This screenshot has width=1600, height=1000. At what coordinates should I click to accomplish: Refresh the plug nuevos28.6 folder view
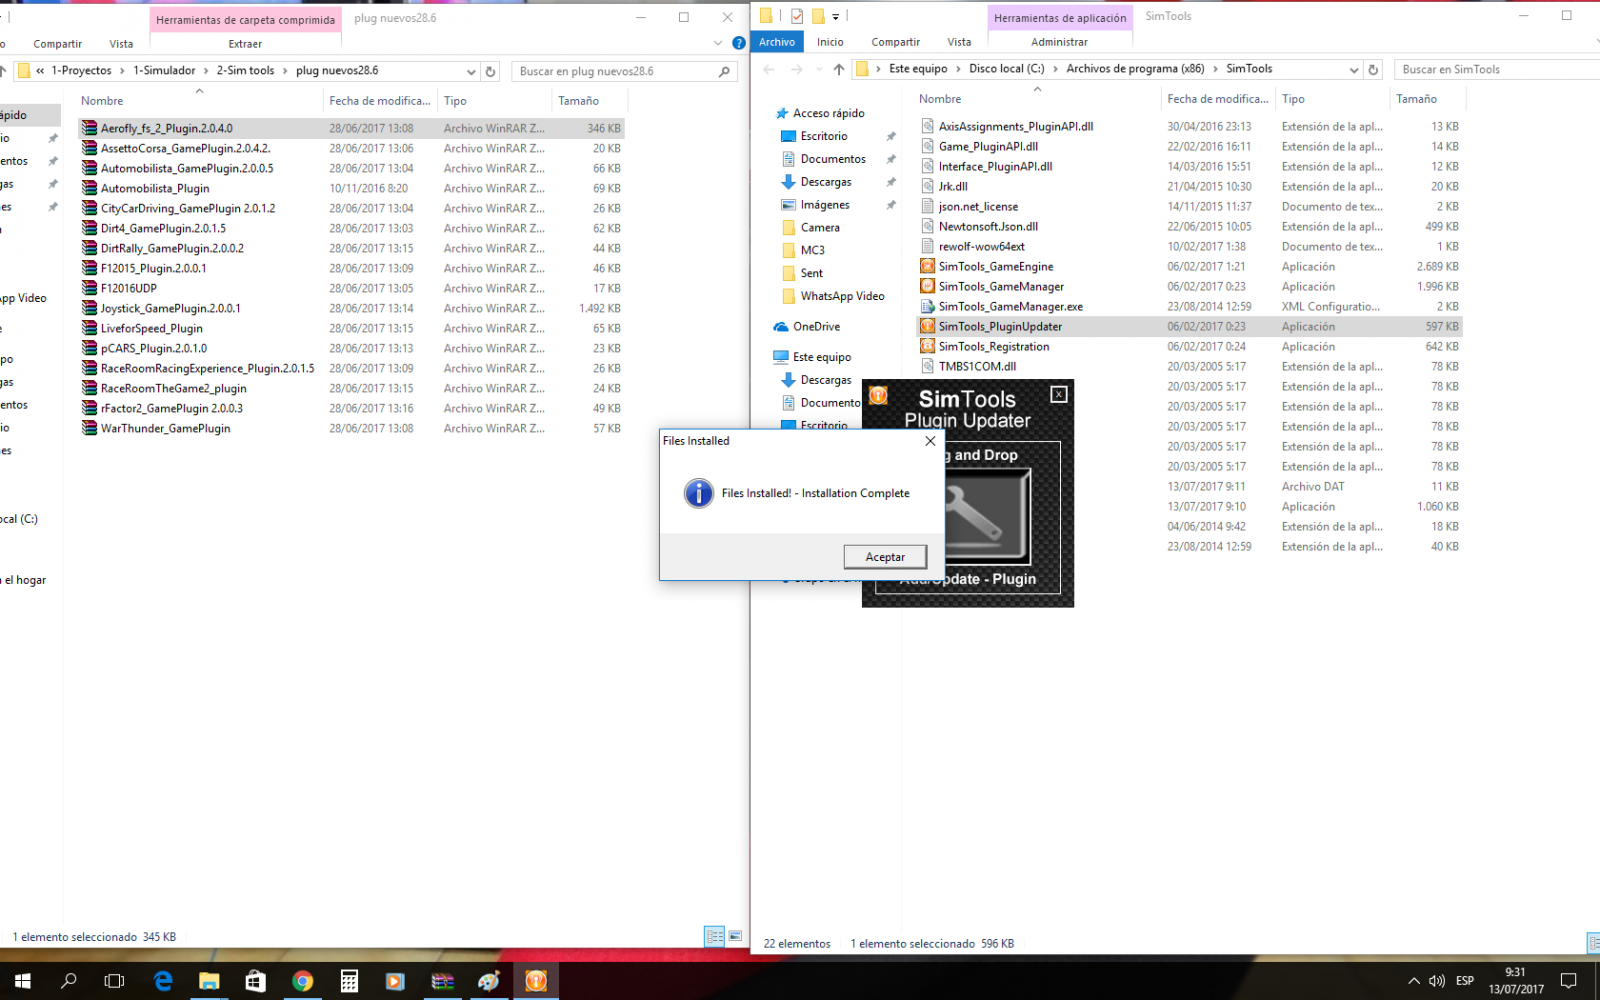[x=490, y=71]
